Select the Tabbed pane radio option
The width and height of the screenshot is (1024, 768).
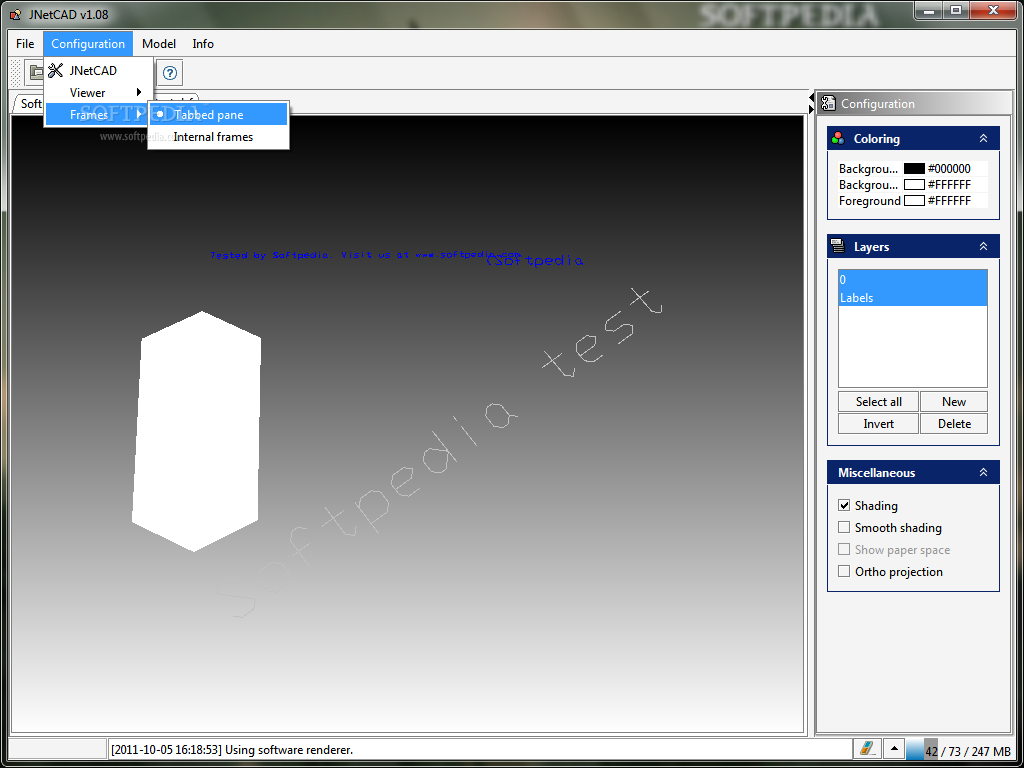point(219,114)
